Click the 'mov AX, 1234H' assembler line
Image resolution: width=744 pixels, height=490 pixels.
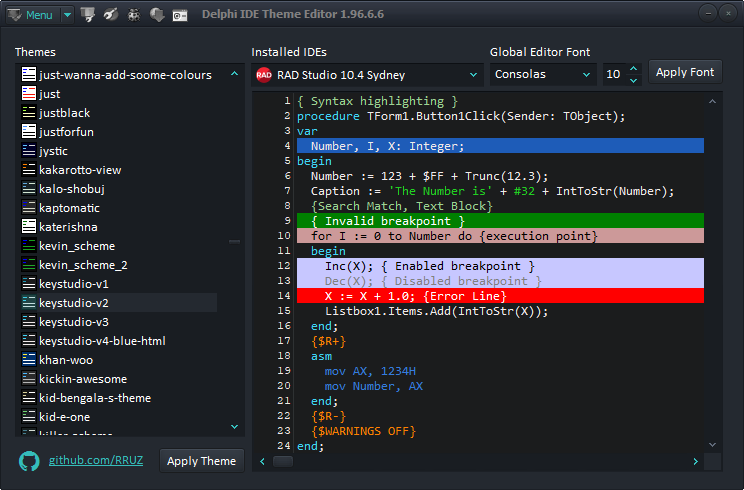[370, 371]
